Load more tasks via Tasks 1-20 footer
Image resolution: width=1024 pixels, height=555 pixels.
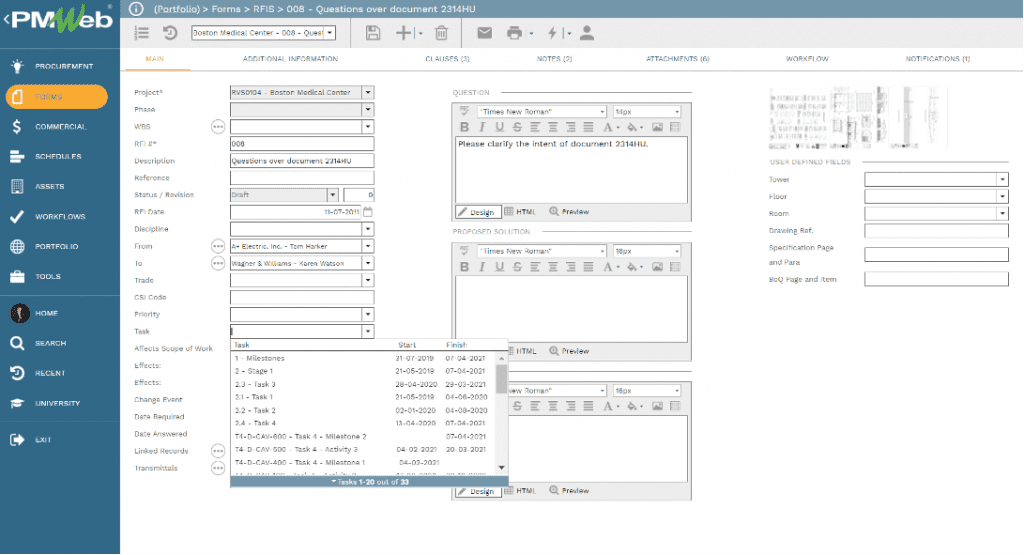point(370,482)
